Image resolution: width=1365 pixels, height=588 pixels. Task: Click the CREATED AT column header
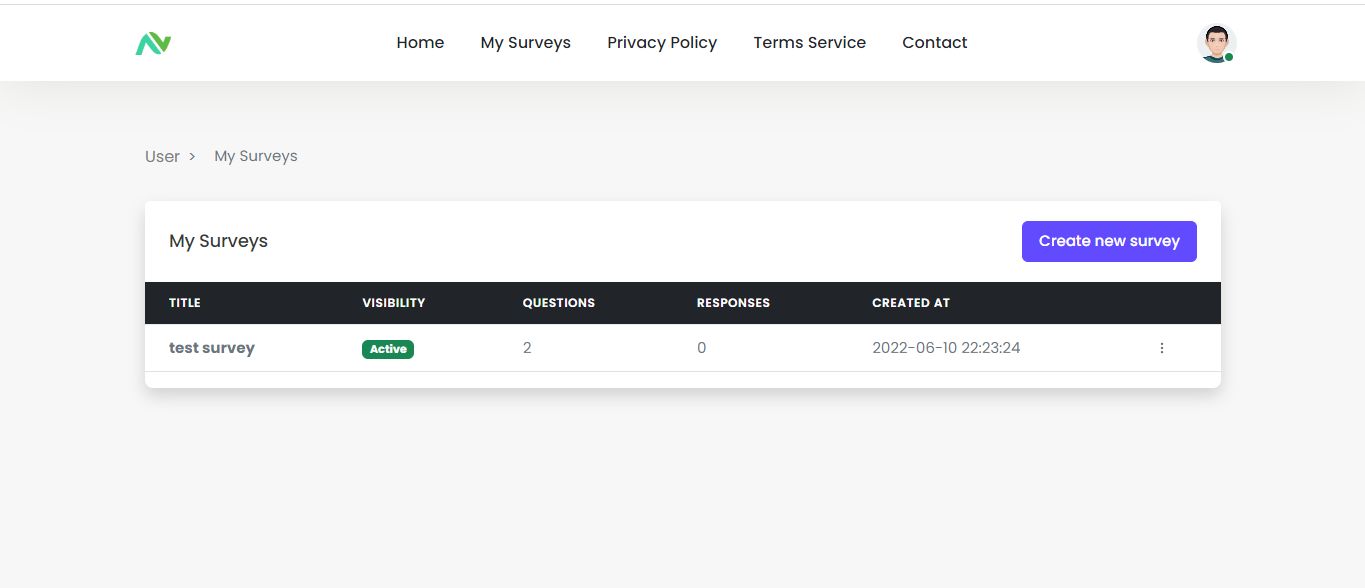[911, 303]
